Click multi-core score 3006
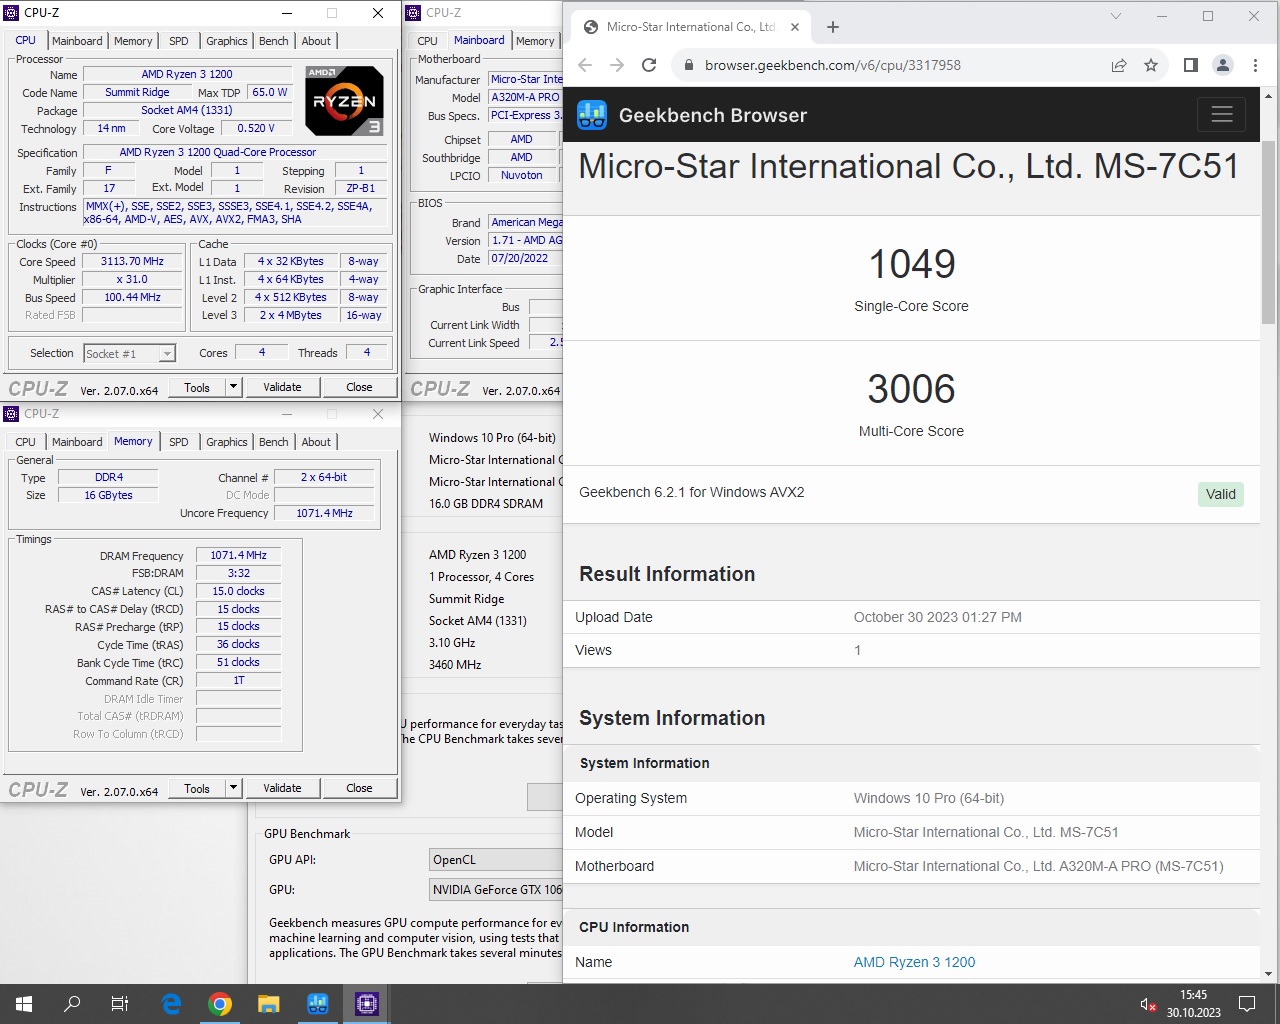 [x=911, y=389]
